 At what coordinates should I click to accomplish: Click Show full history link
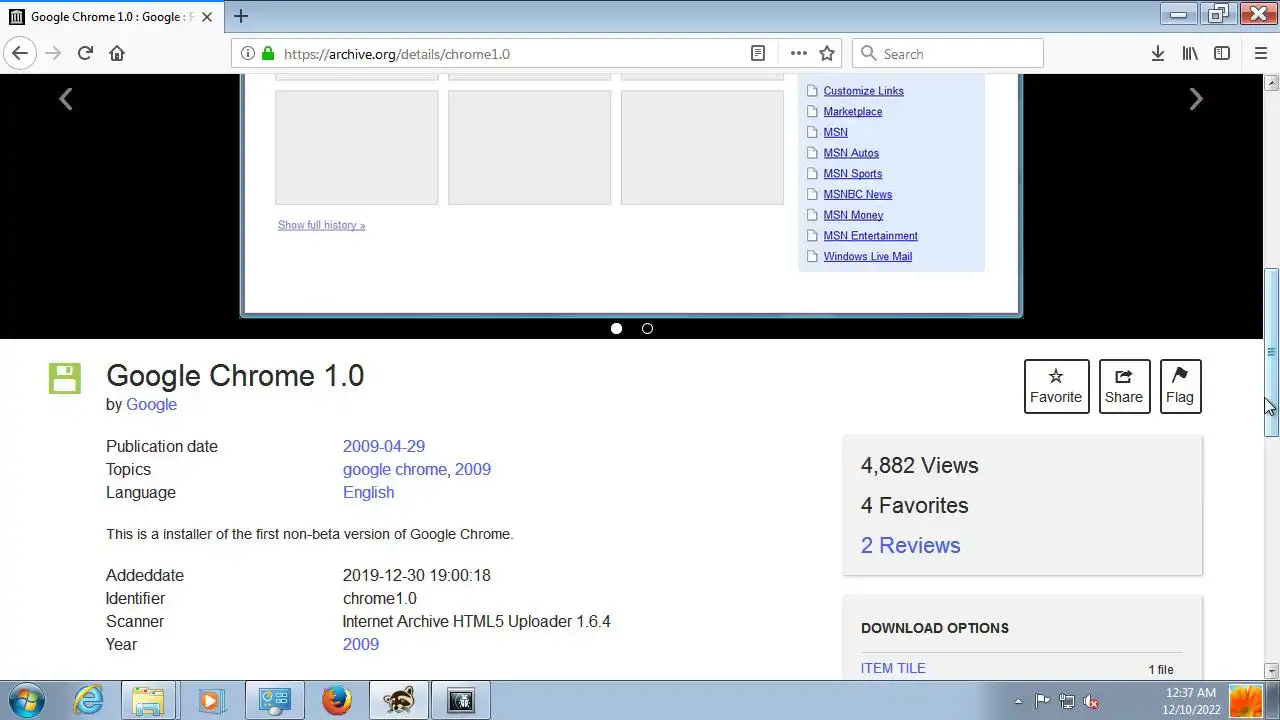(x=321, y=225)
